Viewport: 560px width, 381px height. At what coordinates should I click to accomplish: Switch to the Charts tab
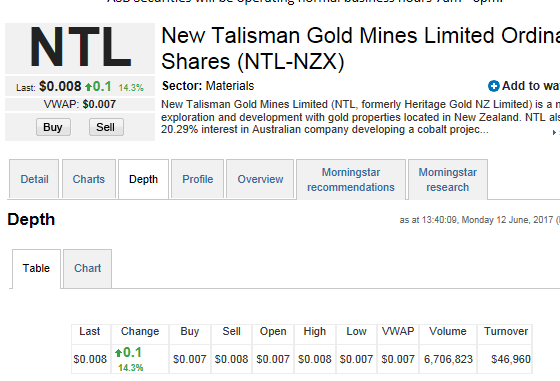[x=89, y=179]
